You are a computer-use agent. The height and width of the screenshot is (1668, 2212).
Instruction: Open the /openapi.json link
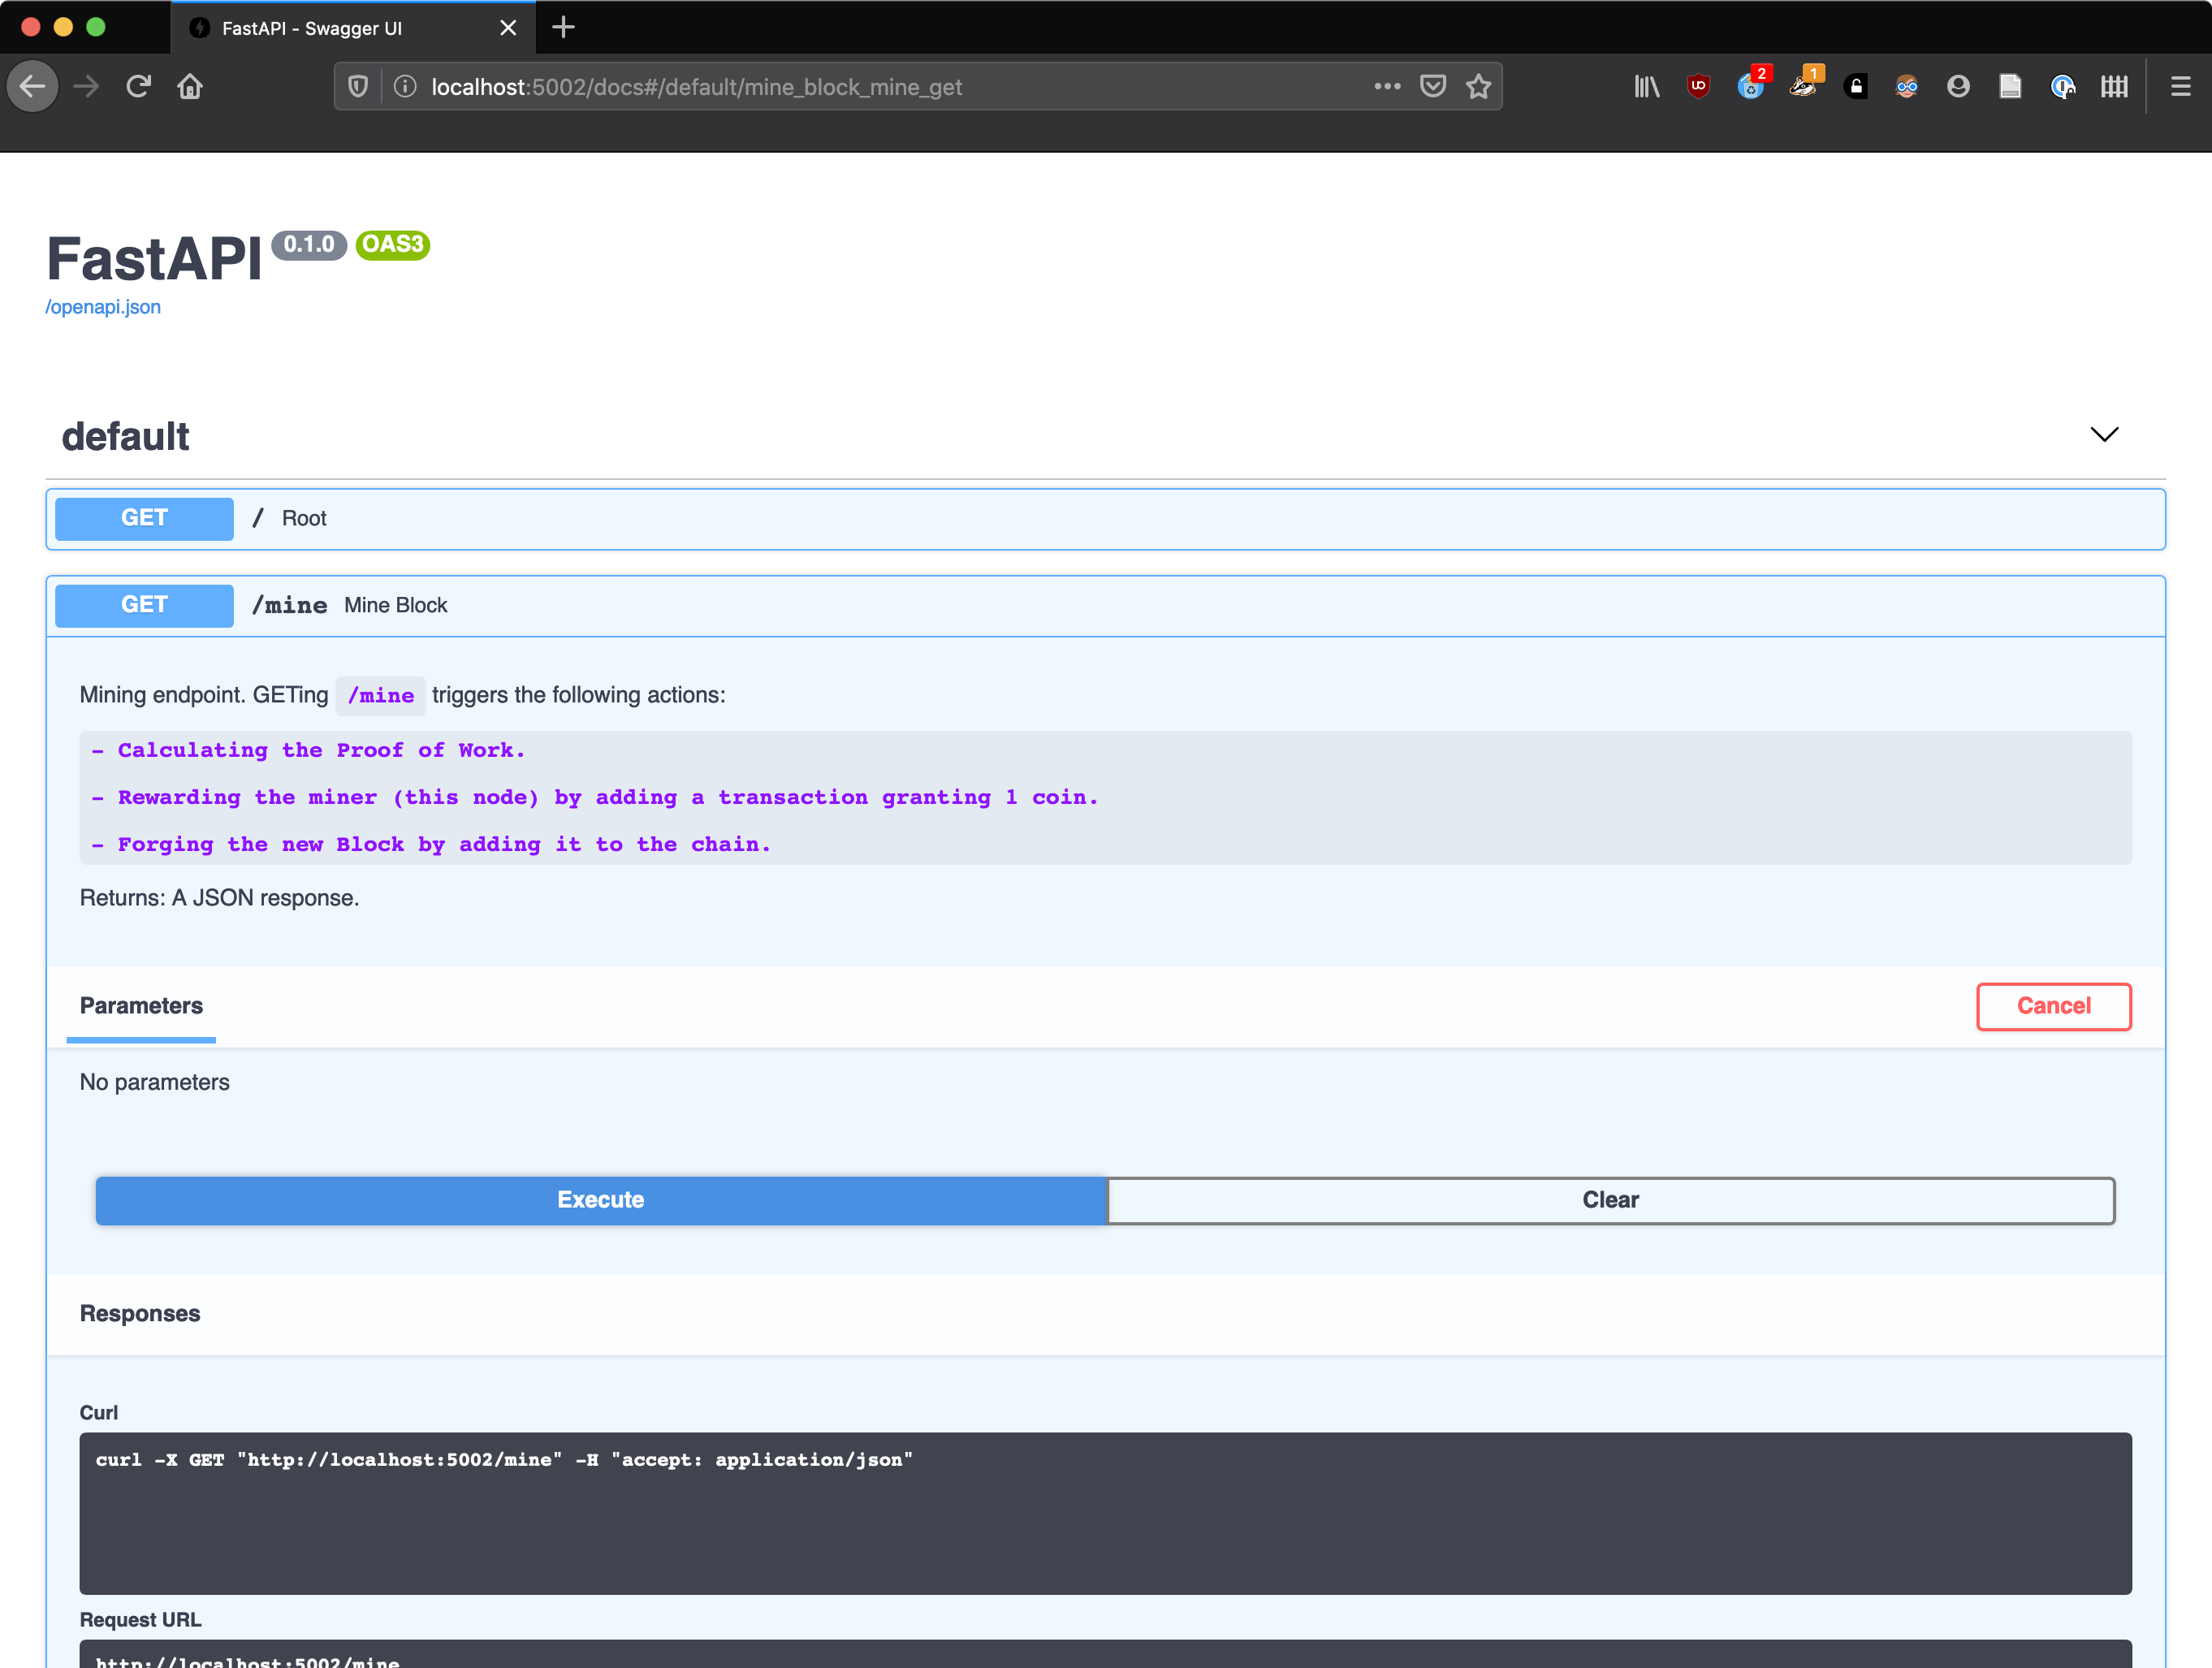point(103,307)
